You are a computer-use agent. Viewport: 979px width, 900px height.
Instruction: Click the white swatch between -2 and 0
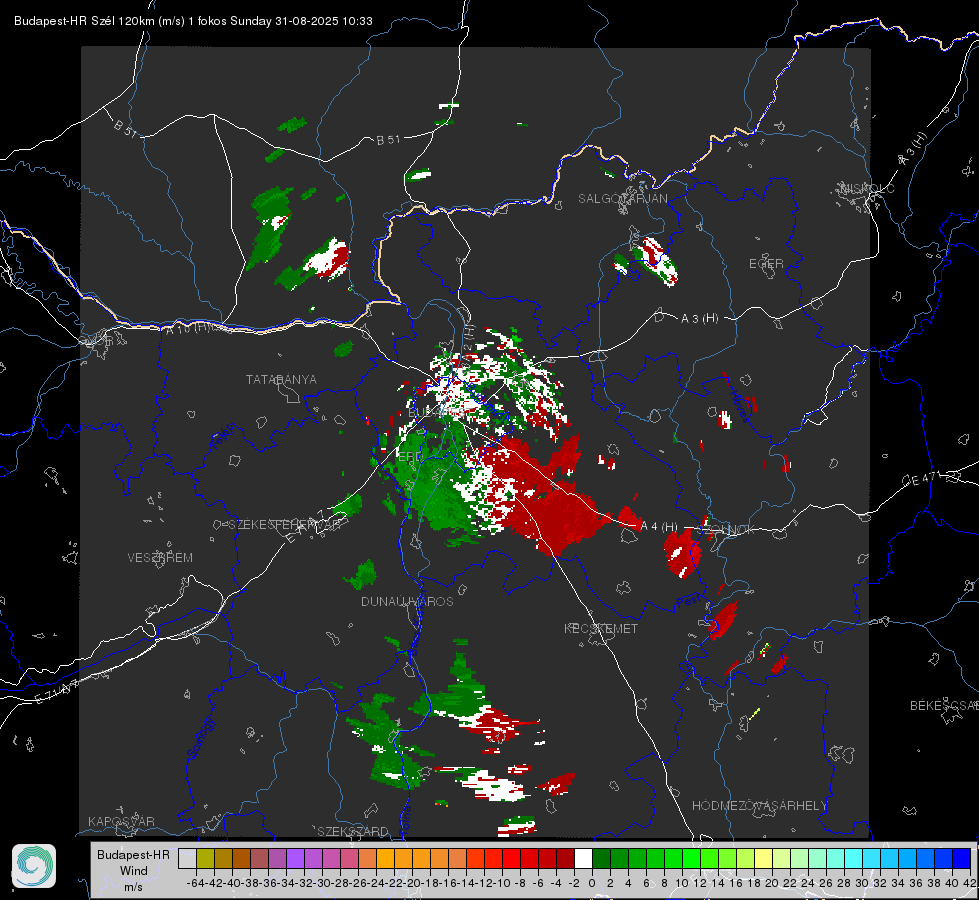coord(583,858)
